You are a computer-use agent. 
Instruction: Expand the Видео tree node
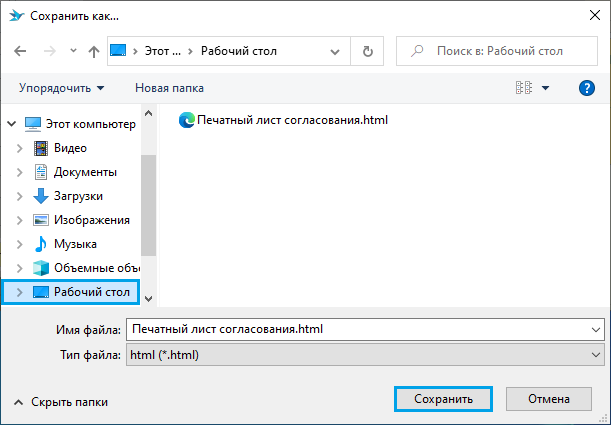(19, 148)
